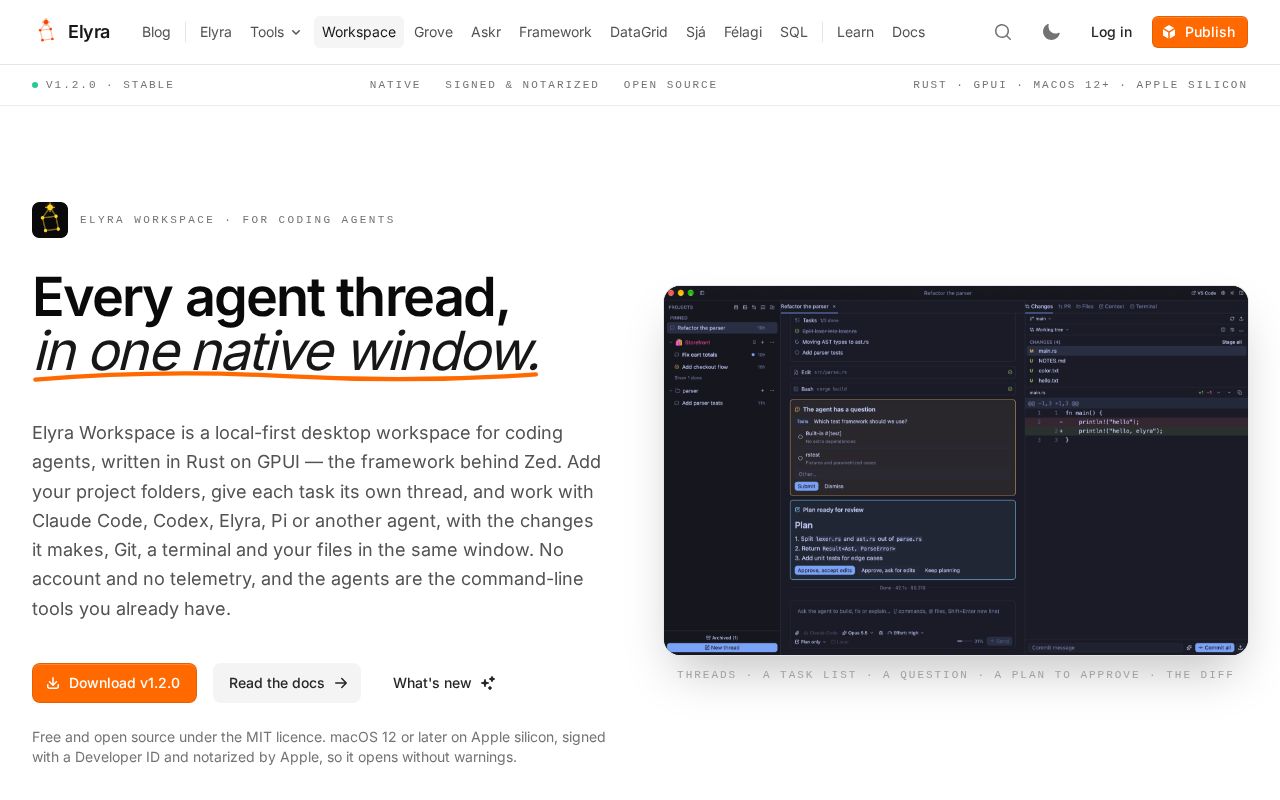Image resolution: width=1280 pixels, height=800 pixels.
Task: Click the "NATIVE" label in the info bar
Action: [x=395, y=85]
